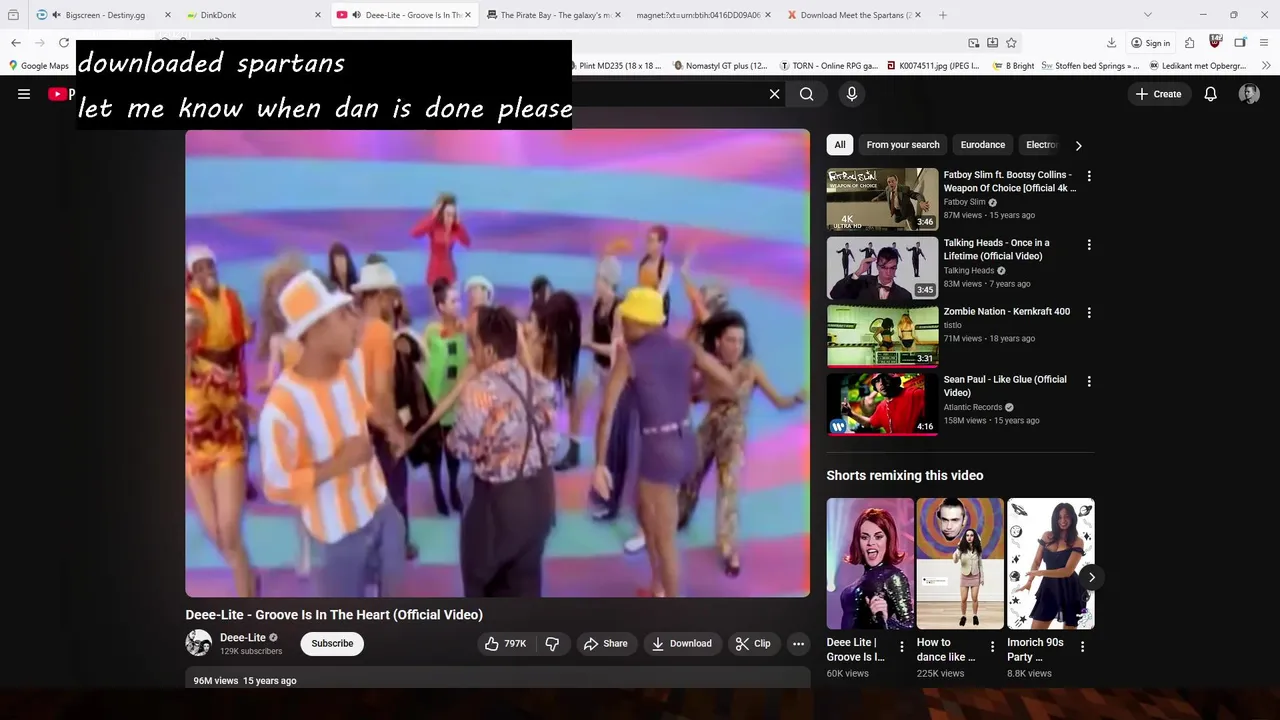Dislike the Deee-Lite video
Screen dimensions: 1280x720
tap(552, 644)
